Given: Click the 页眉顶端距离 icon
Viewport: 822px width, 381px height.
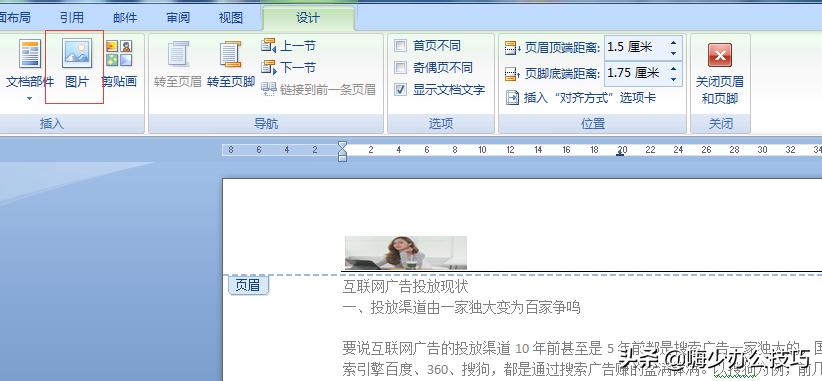Looking at the screenshot, I should (512, 48).
